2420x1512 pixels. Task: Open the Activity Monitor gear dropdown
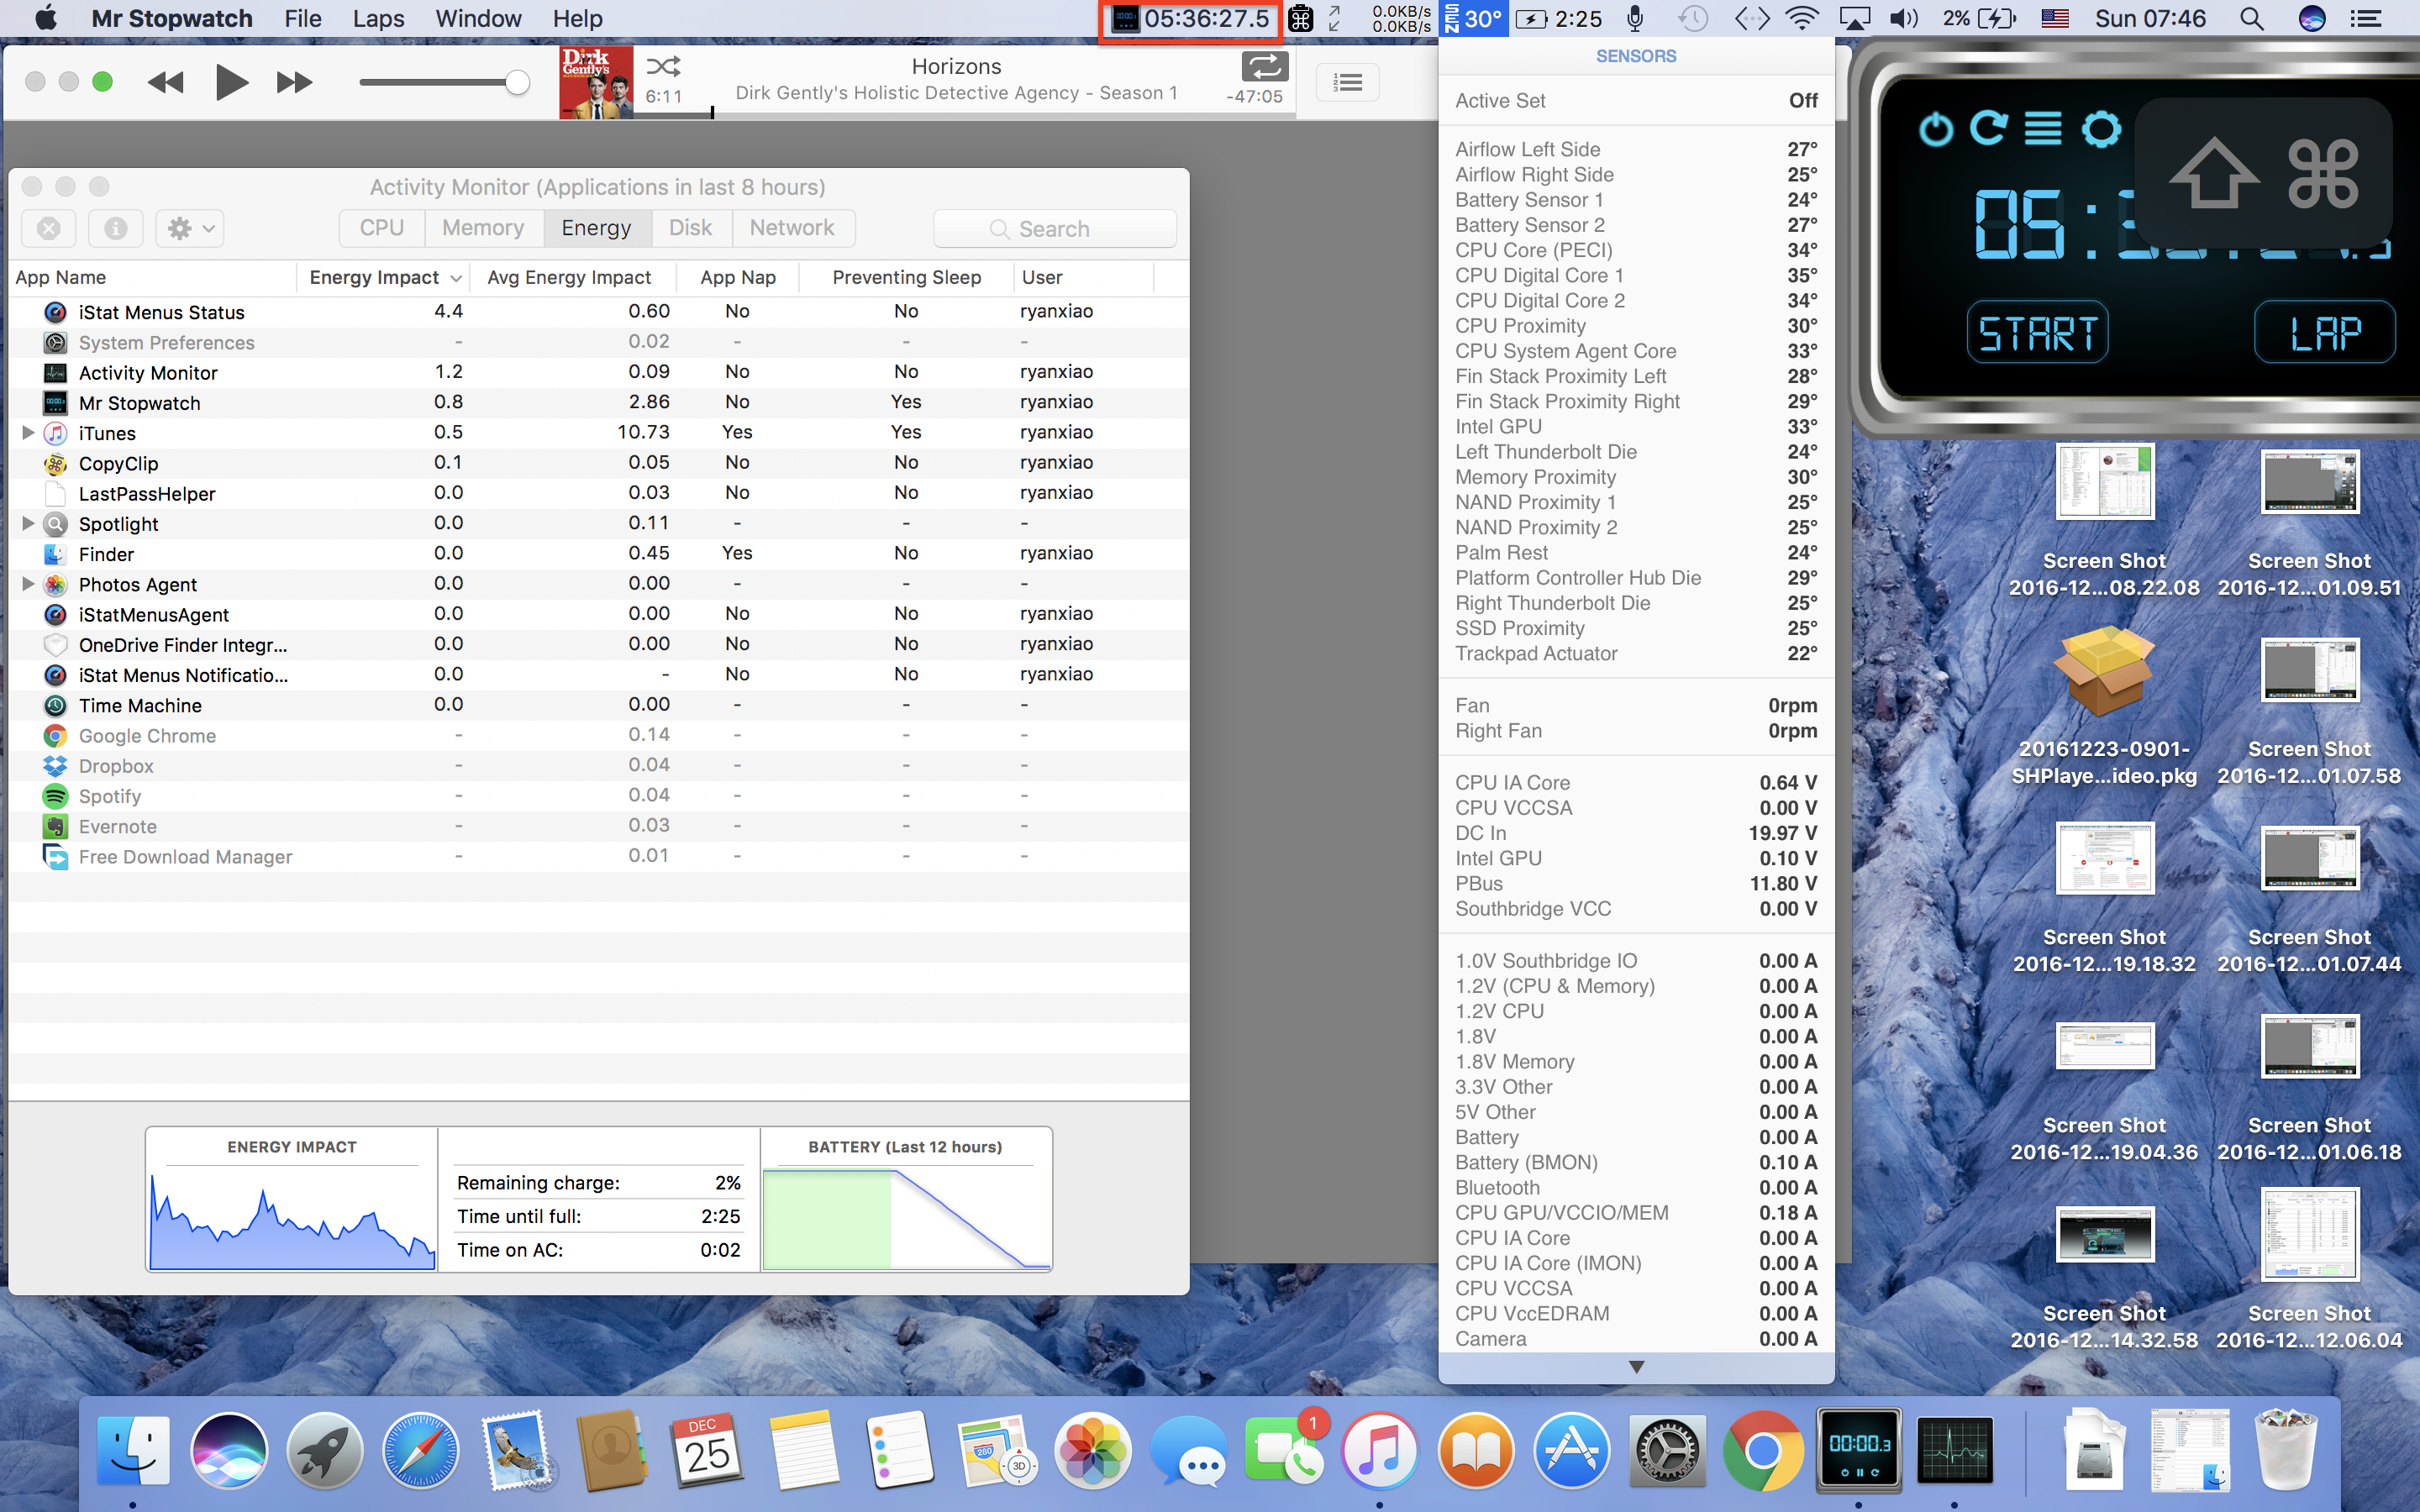tap(190, 228)
